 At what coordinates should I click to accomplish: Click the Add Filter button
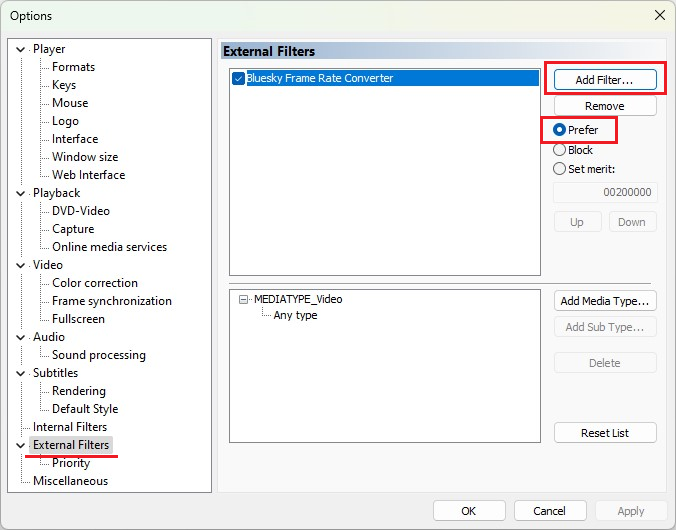(x=605, y=80)
